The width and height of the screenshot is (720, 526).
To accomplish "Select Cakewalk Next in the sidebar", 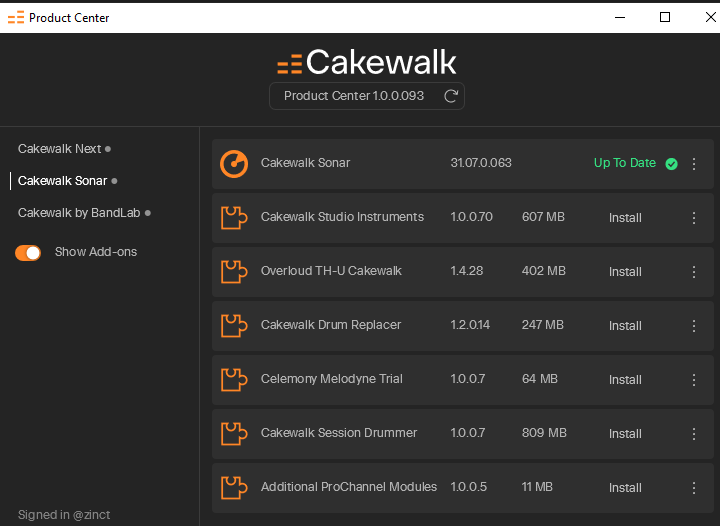I will pos(60,149).
